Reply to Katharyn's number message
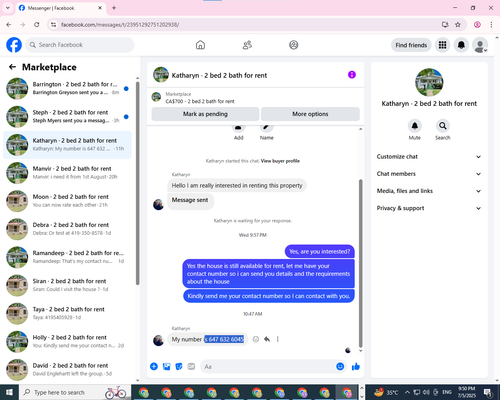 (267, 339)
